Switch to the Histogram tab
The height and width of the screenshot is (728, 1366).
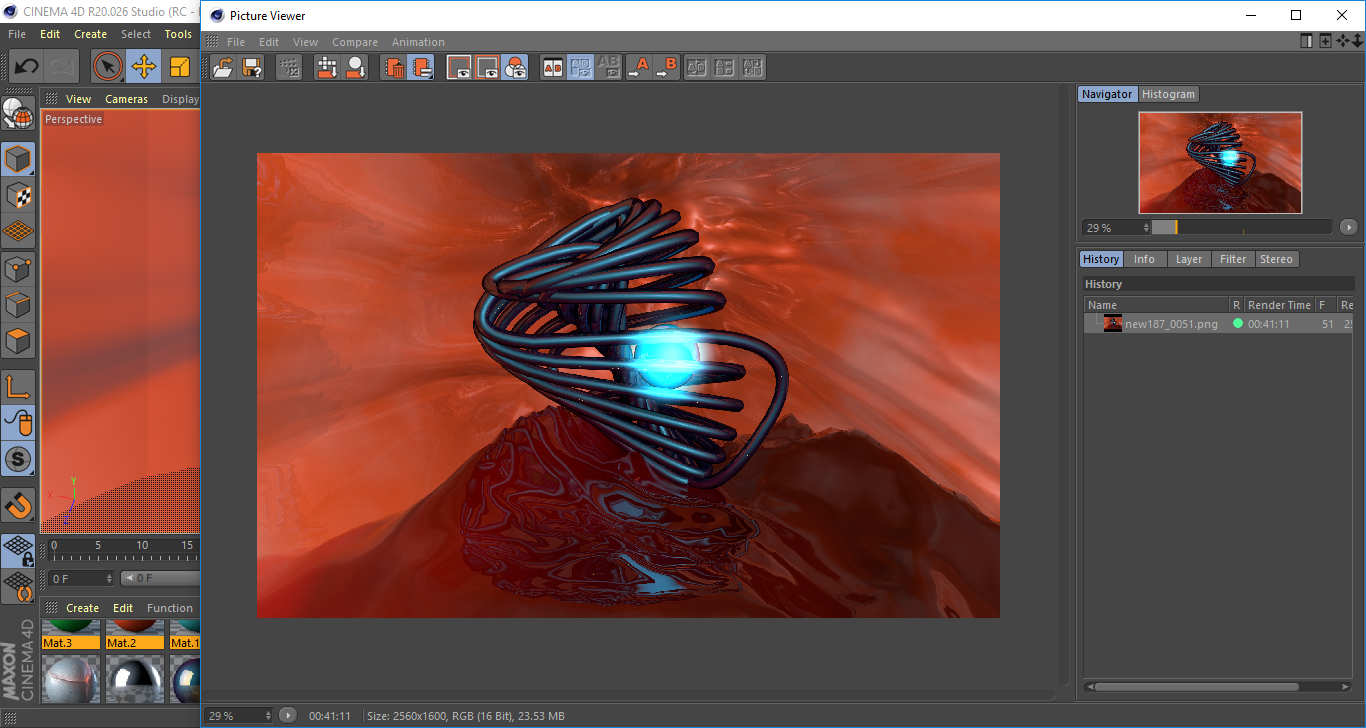coord(1168,94)
